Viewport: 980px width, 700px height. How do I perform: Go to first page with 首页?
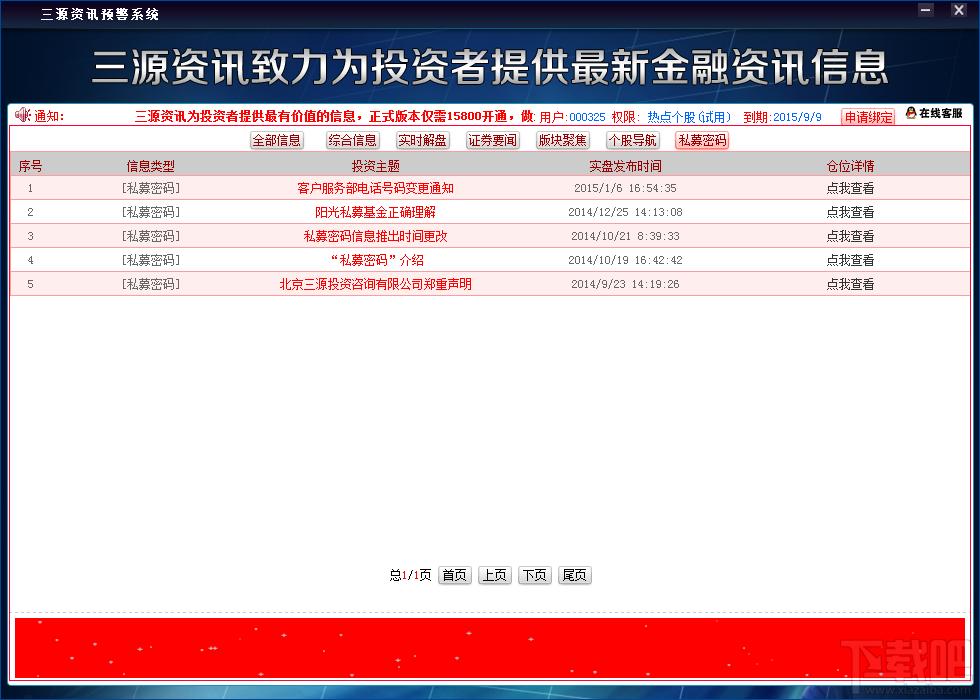coord(454,575)
